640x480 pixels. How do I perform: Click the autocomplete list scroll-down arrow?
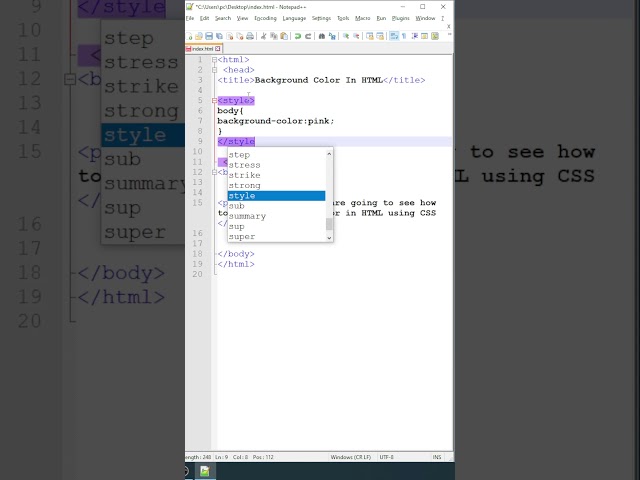point(329,238)
